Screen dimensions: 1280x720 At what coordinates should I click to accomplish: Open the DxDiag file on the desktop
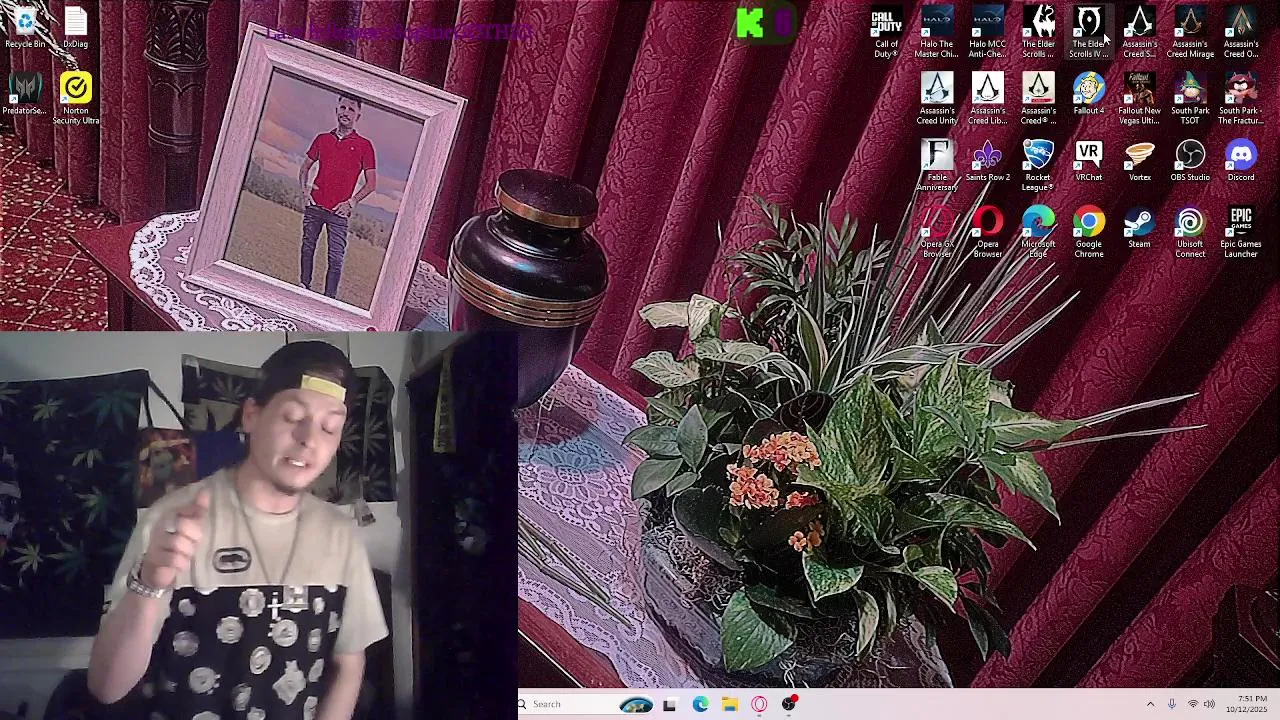(x=76, y=28)
